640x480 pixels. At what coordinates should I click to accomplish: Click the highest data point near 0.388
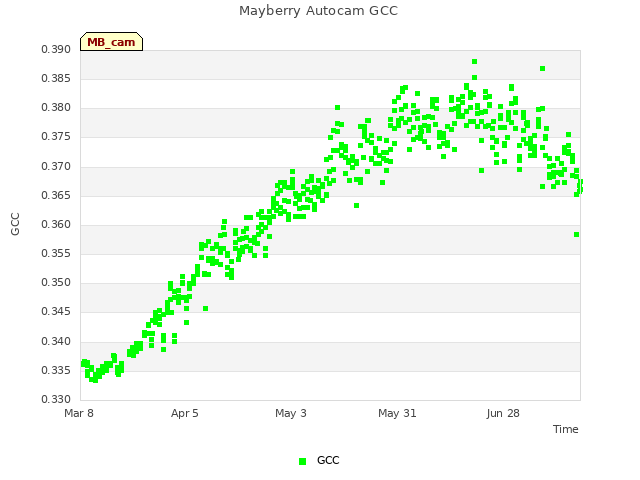(474, 62)
